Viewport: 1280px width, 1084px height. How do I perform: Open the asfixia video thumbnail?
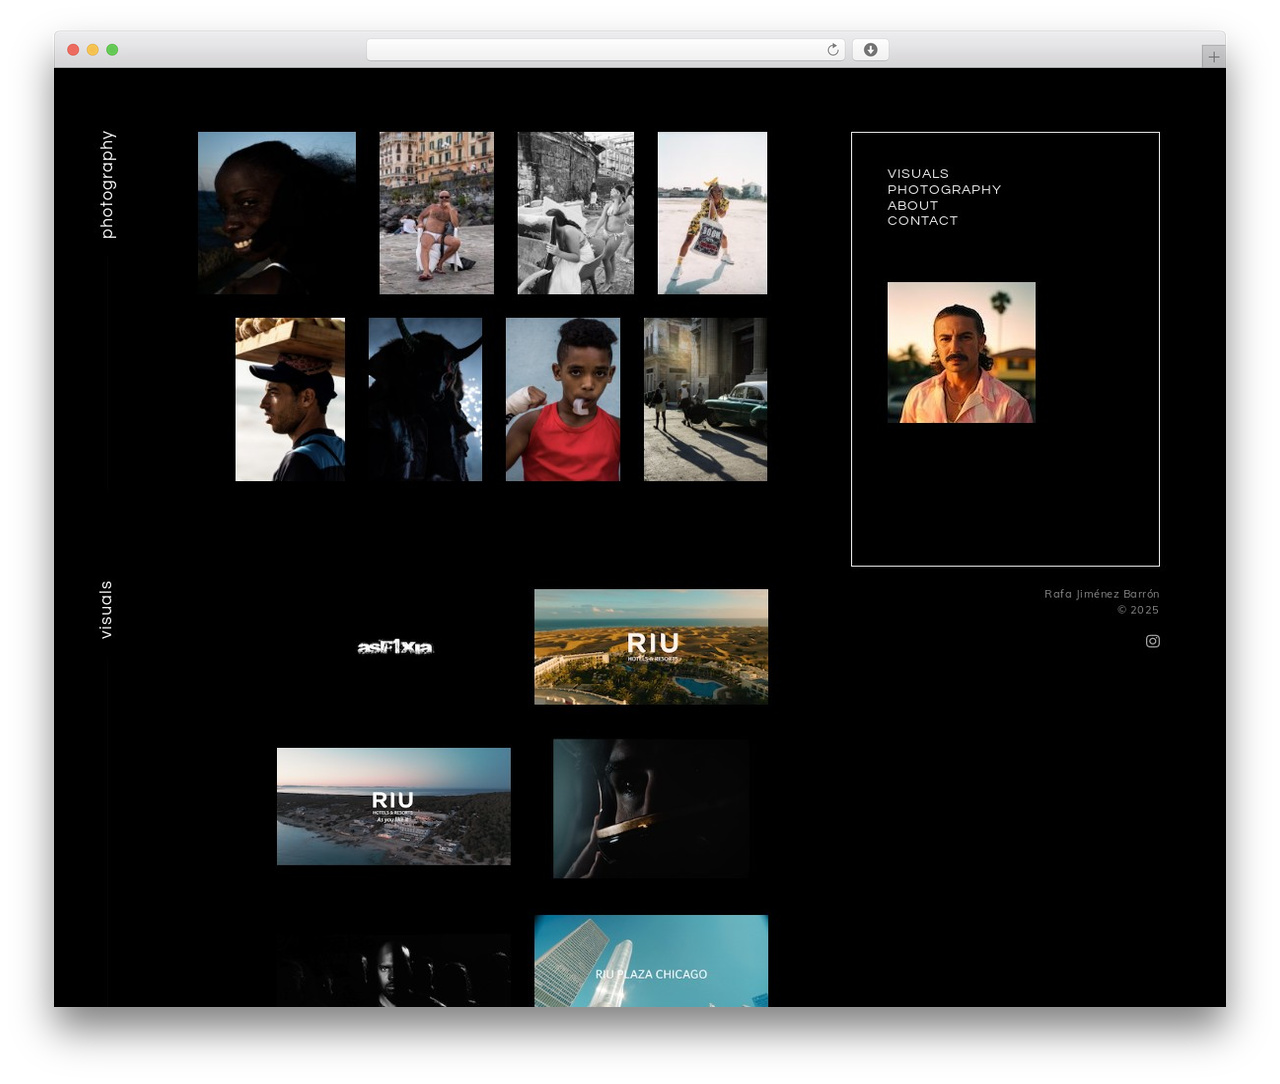[394, 647]
